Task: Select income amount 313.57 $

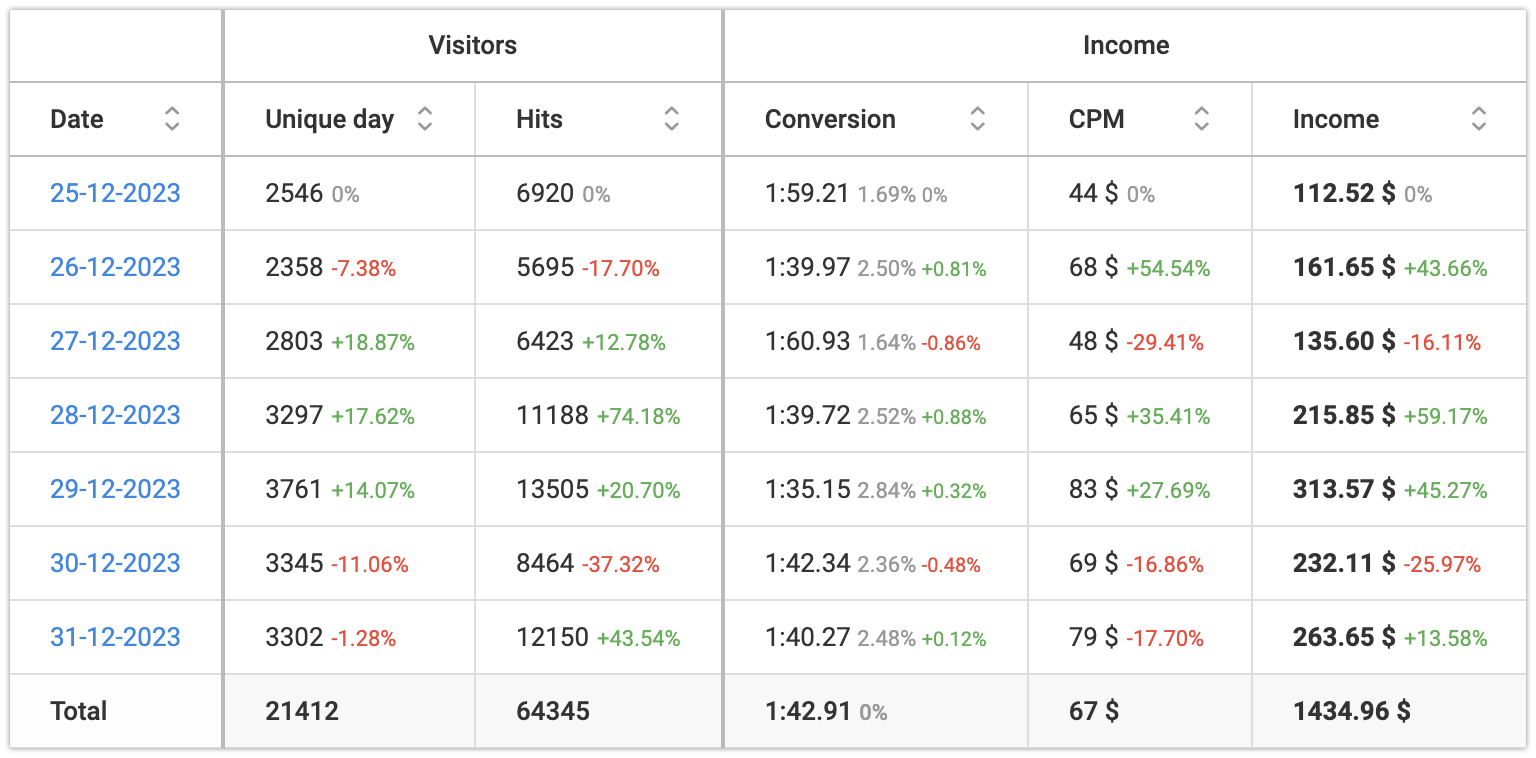Action: pos(1344,489)
